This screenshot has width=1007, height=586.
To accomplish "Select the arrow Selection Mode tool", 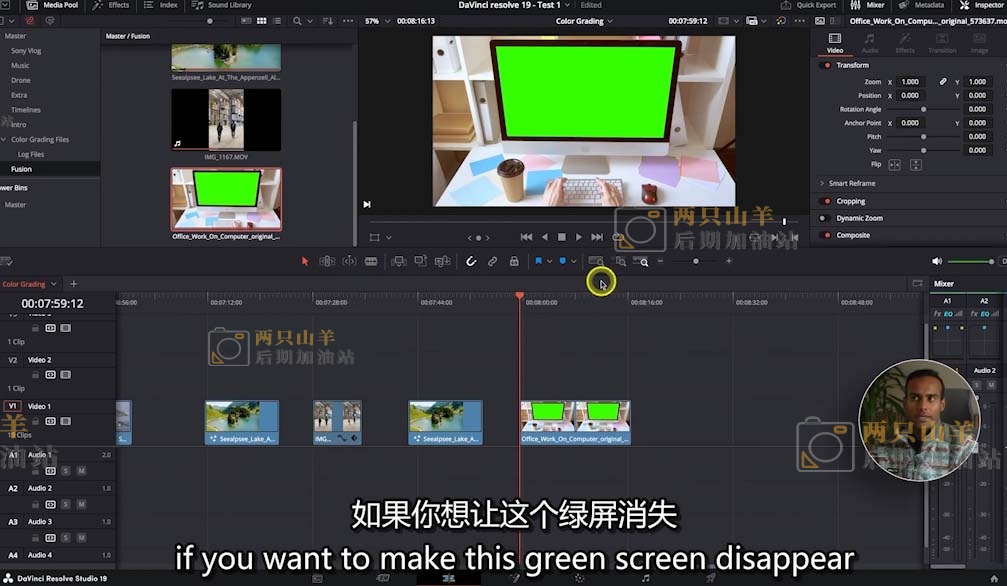I will click(x=306, y=261).
